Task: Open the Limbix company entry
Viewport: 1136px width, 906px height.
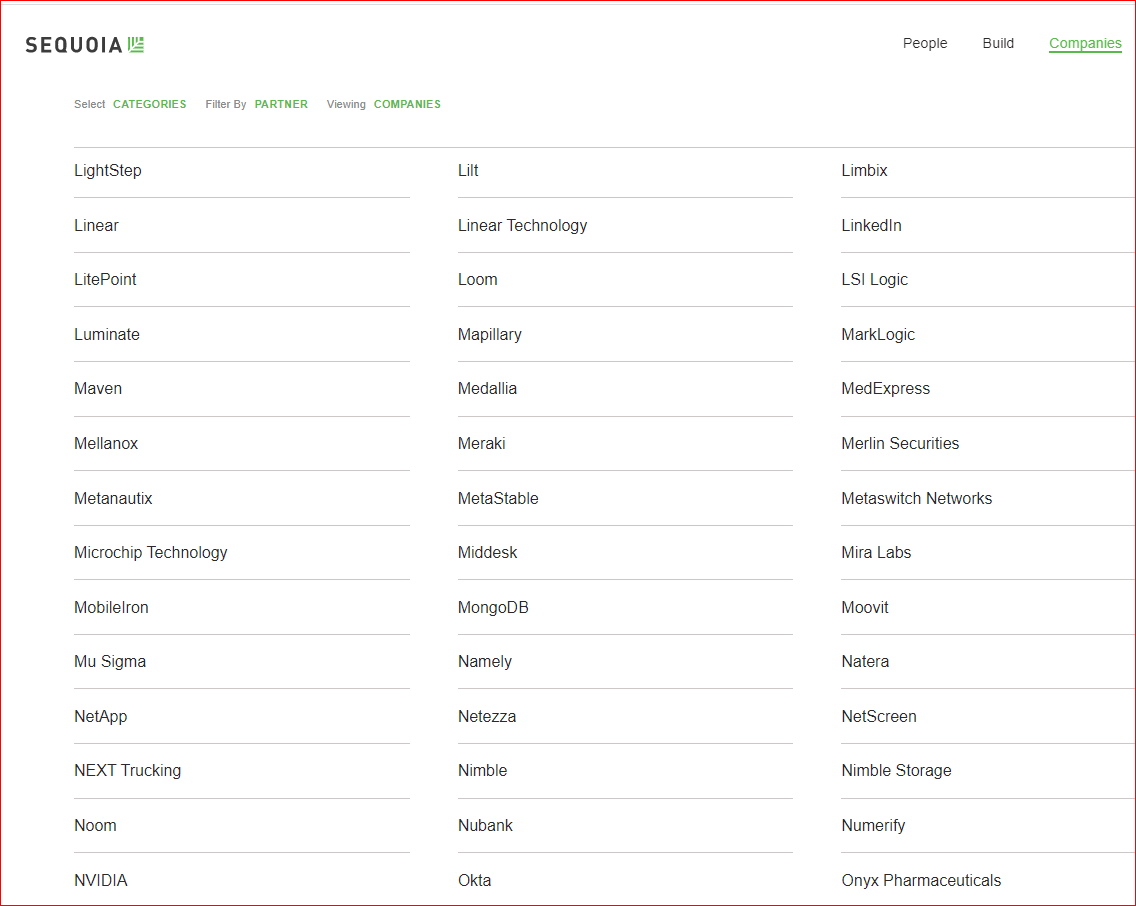Action: pos(864,171)
